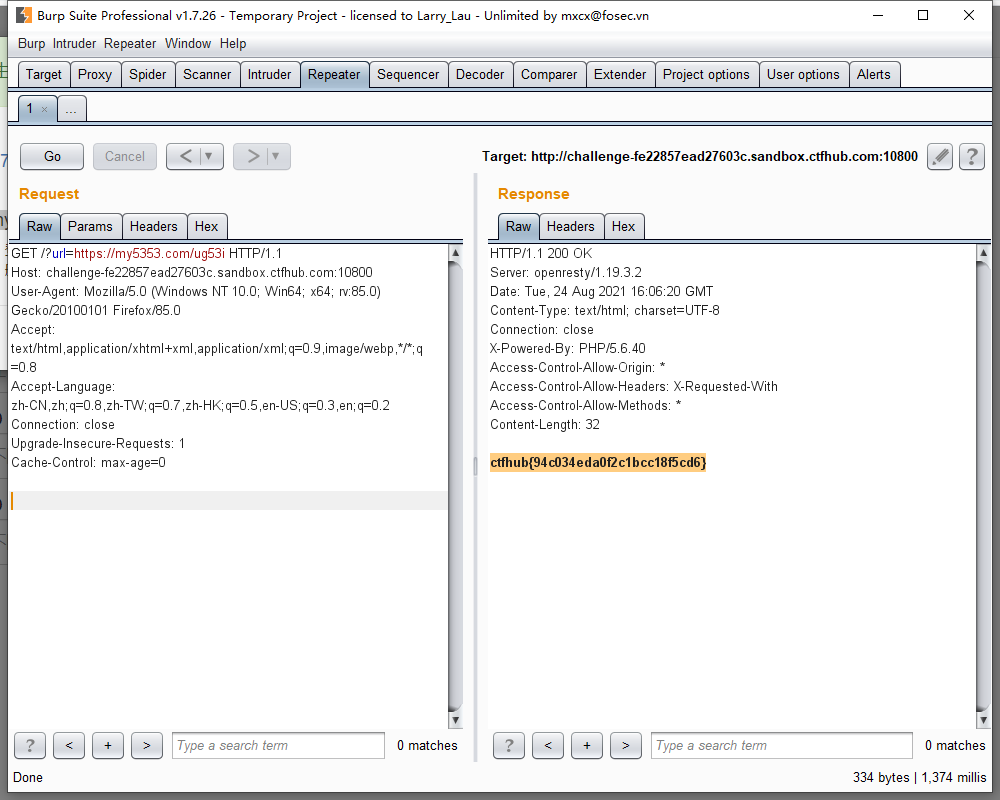Screen dimensions: 1000x800
Task: Click the vertical splitter handle between panes
Action: click(x=475, y=466)
